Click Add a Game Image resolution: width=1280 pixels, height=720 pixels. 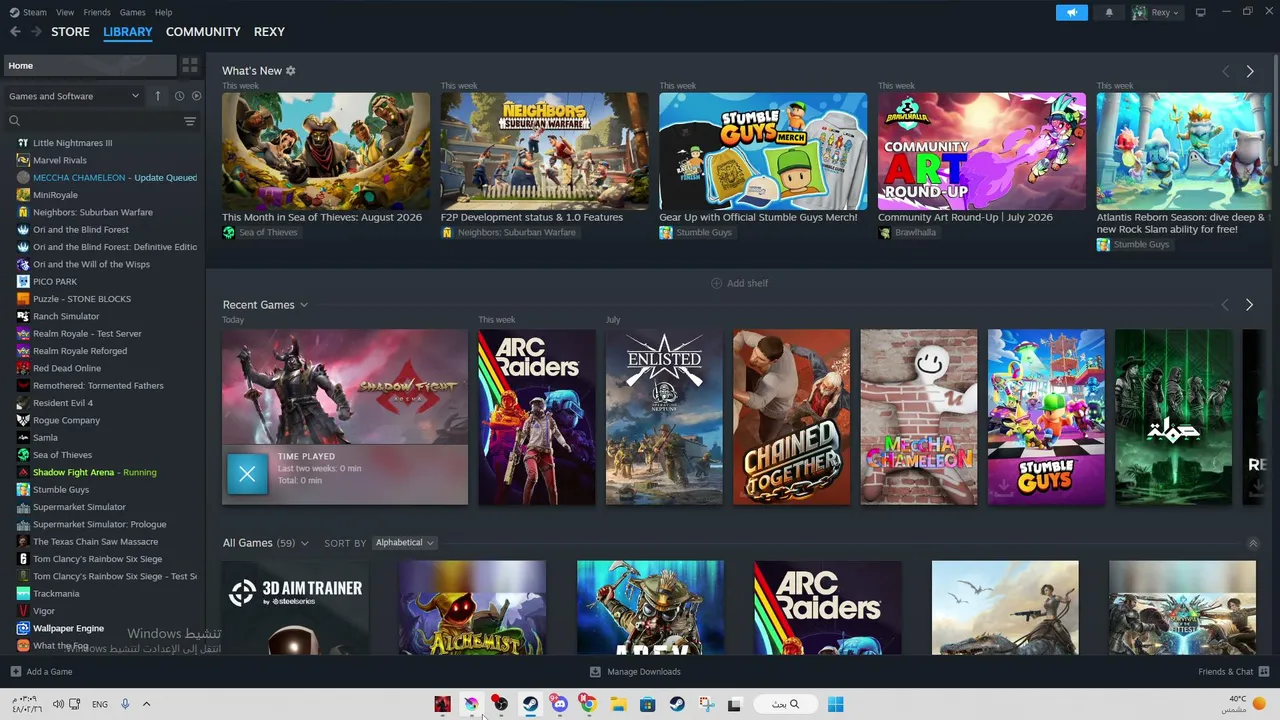point(41,672)
